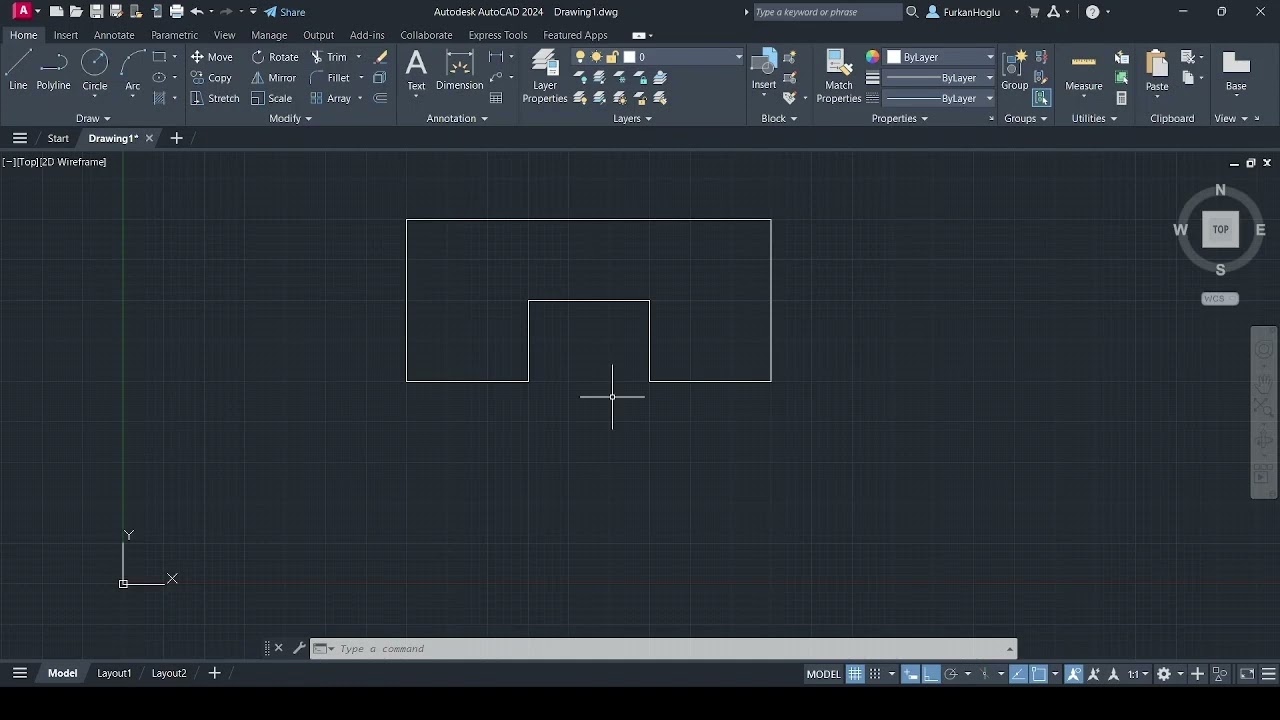
Task: Switch to the Annotate tab
Action: (114, 35)
